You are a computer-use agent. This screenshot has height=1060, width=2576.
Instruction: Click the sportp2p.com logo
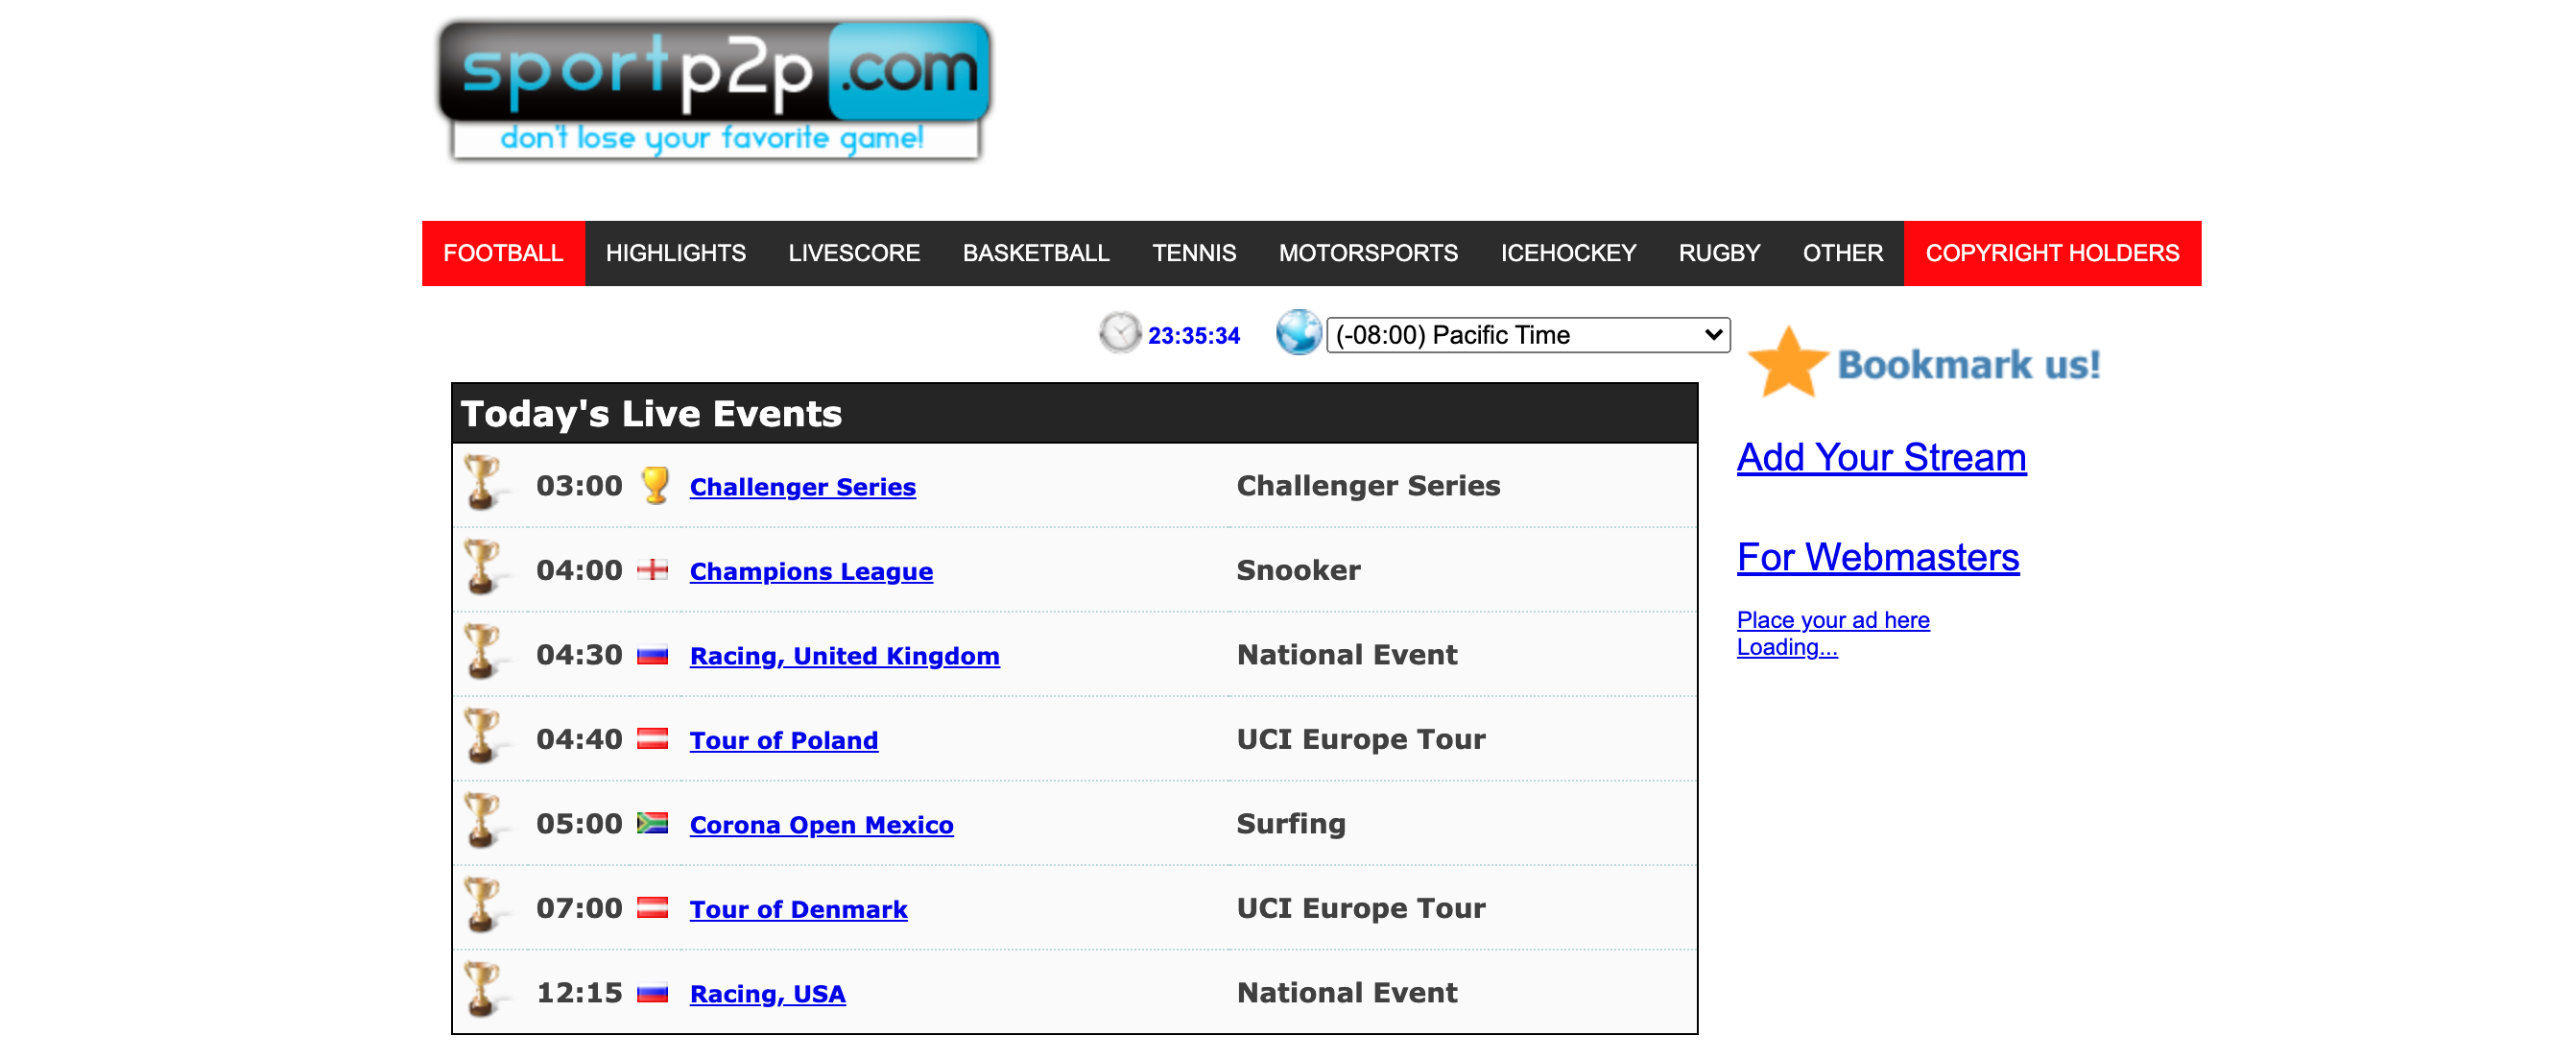714,90
